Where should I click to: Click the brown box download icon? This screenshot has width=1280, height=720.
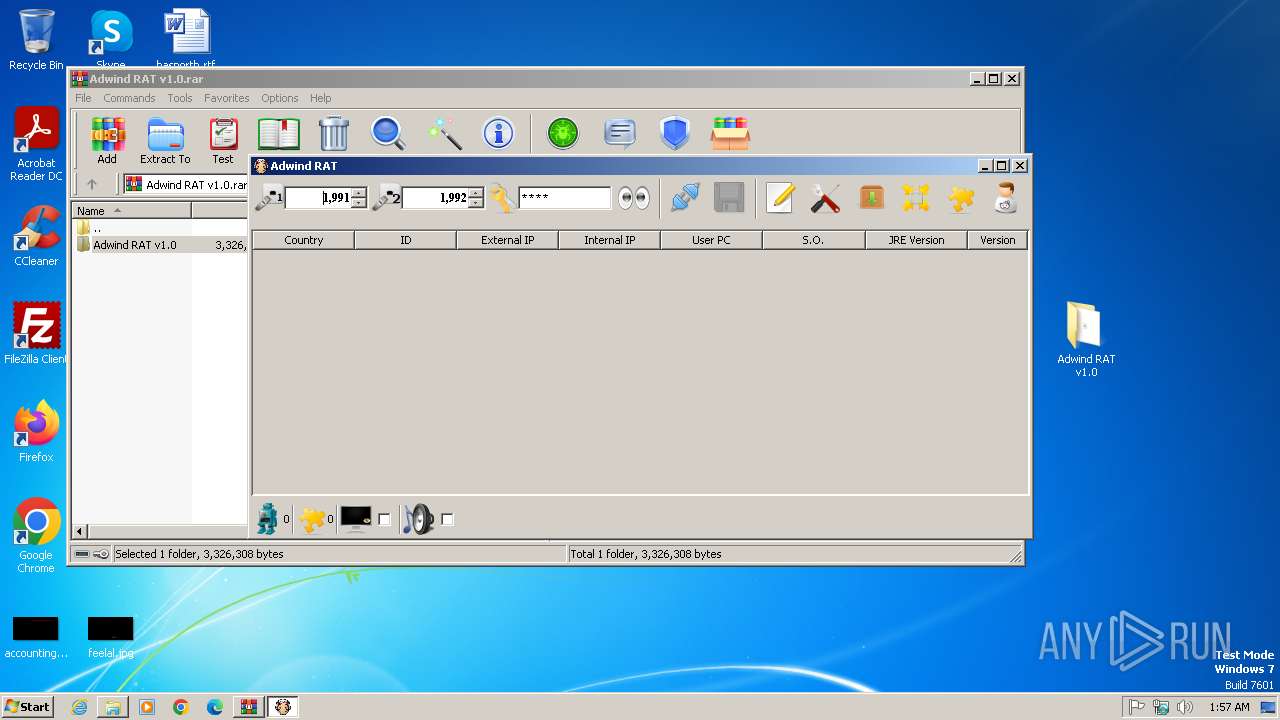click(871, 198)
